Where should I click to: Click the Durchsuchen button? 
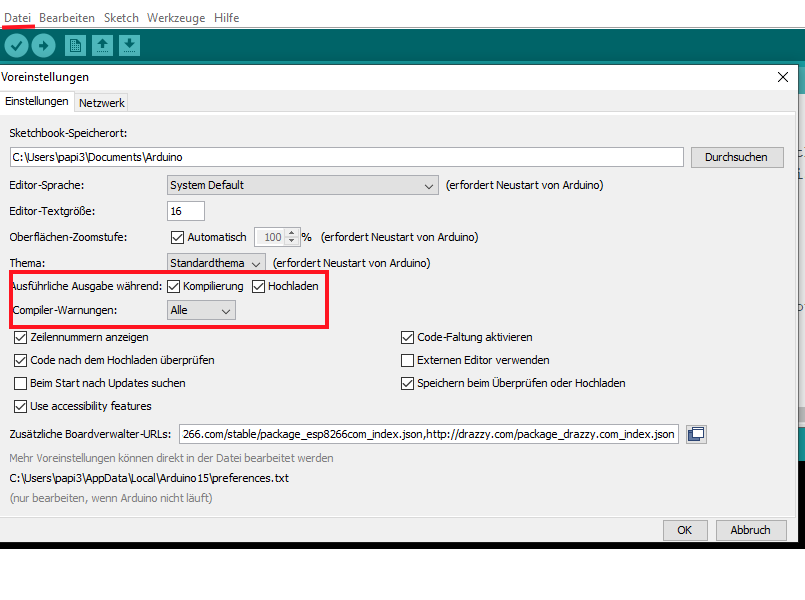click(x=736, y=157)
